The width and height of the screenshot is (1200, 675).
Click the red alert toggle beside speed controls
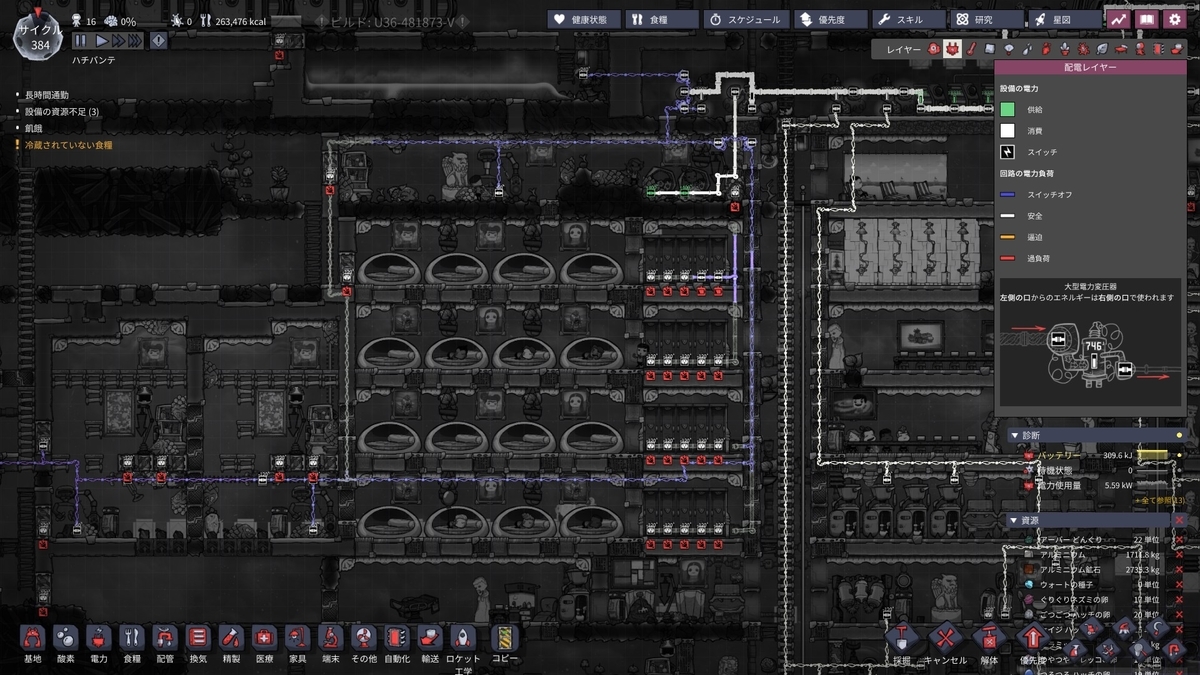tap(159, 40)
